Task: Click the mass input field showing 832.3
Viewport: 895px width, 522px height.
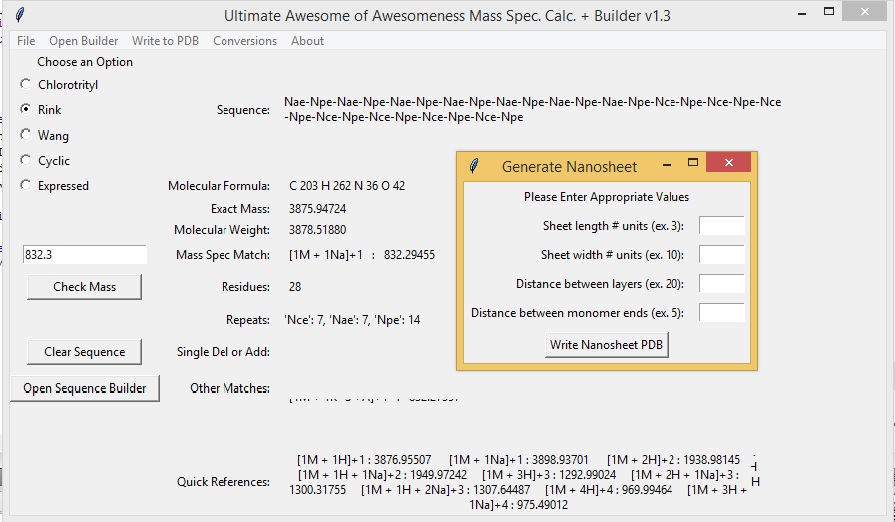Action: 85,255
